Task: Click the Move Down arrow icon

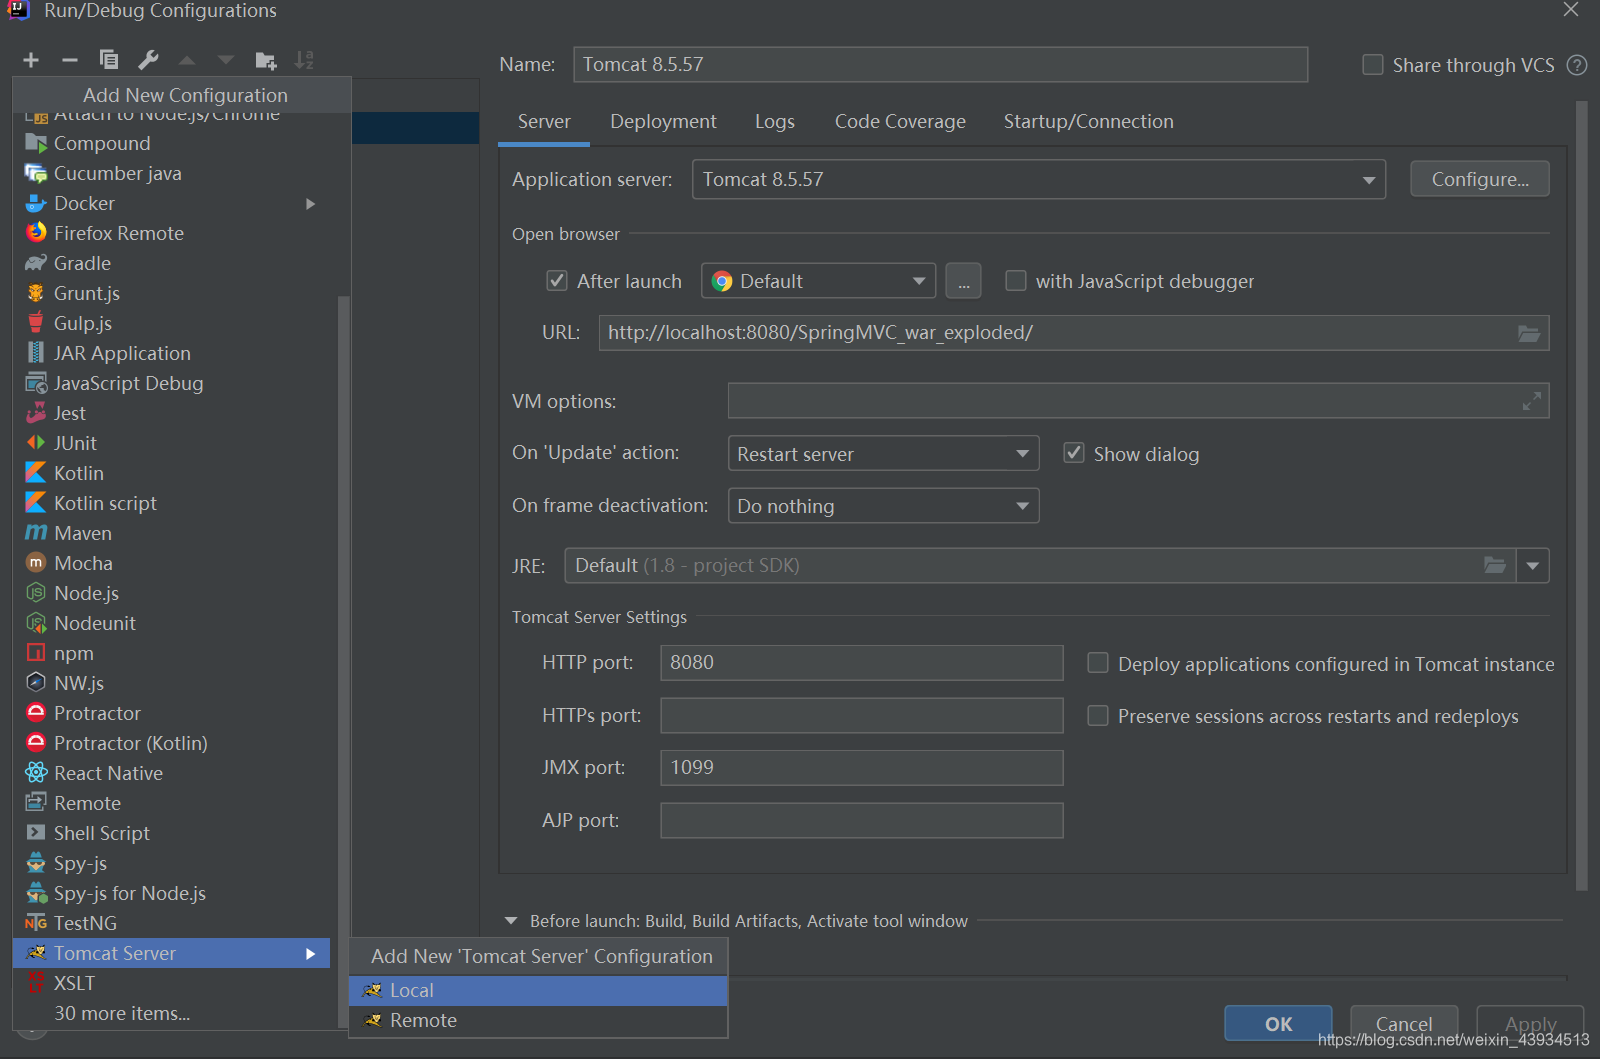Action: pos(226,60)
